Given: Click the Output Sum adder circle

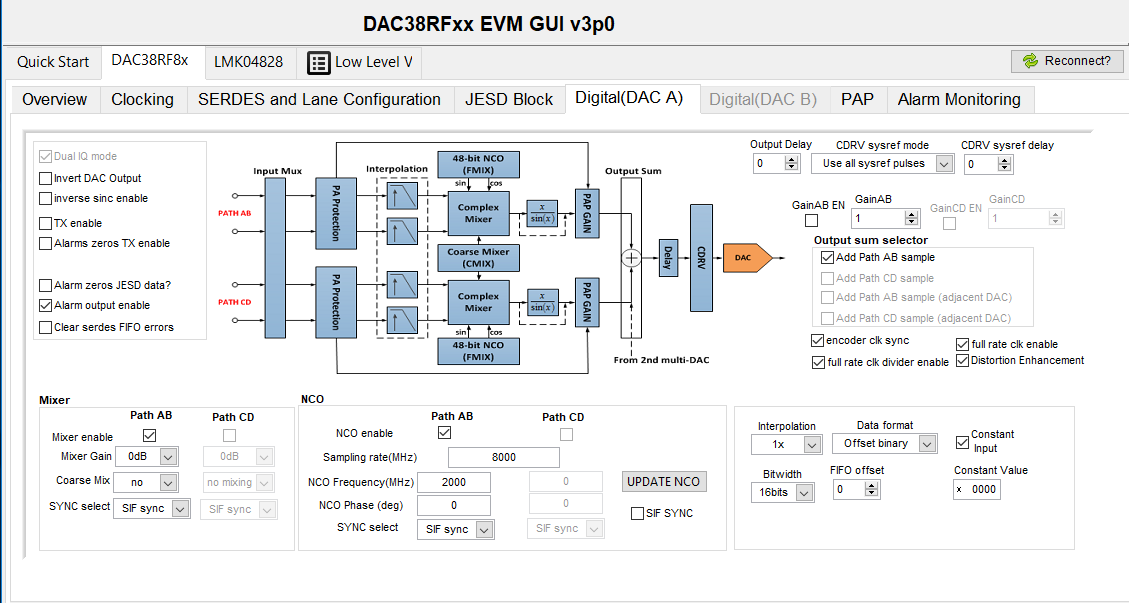Looking at the screenshot, I should pos(631,257).
